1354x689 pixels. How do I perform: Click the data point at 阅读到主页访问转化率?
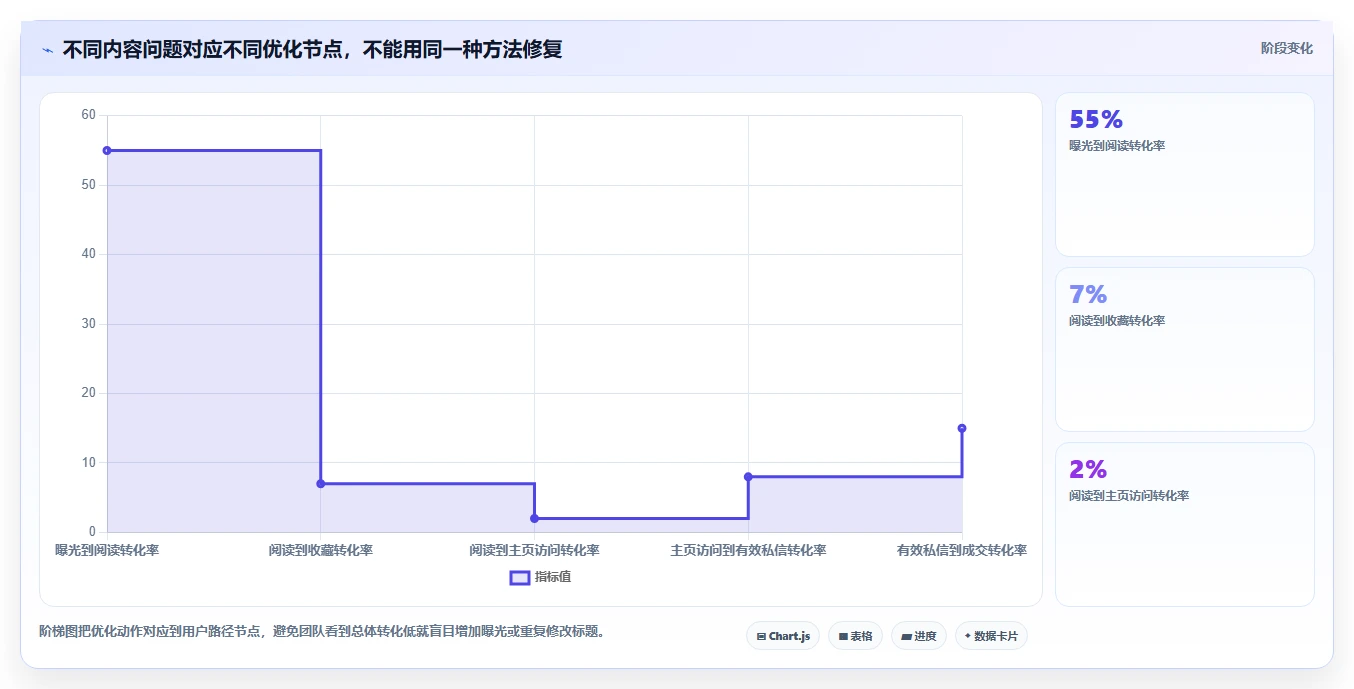tap(534, 518)
